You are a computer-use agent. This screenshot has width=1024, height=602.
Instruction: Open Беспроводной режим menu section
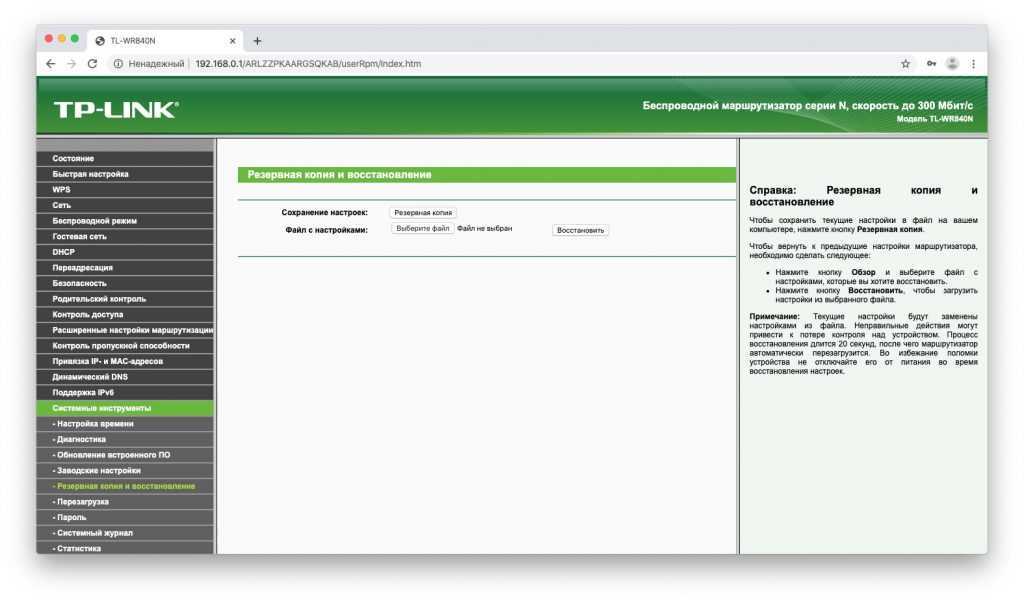(x=95, y=220)
